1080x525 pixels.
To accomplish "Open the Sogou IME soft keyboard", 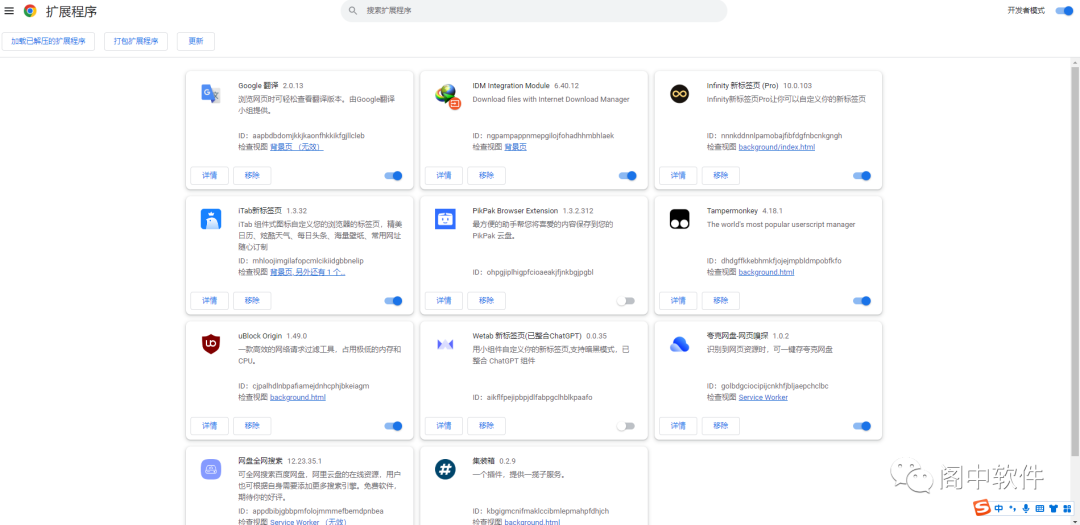I will coord(1039,509).
